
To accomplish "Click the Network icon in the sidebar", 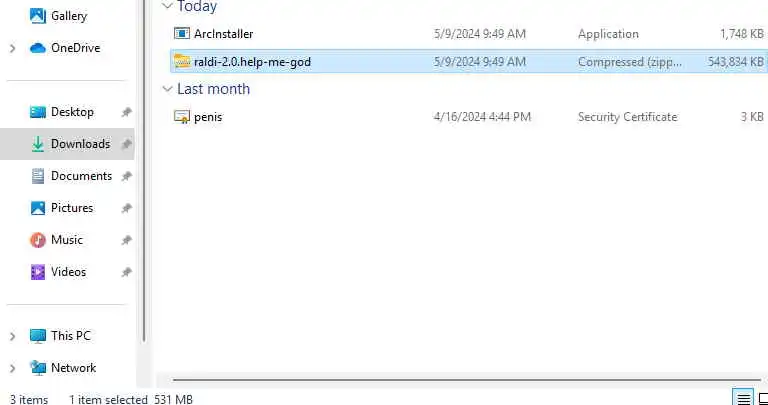I will tap(38, 368).
